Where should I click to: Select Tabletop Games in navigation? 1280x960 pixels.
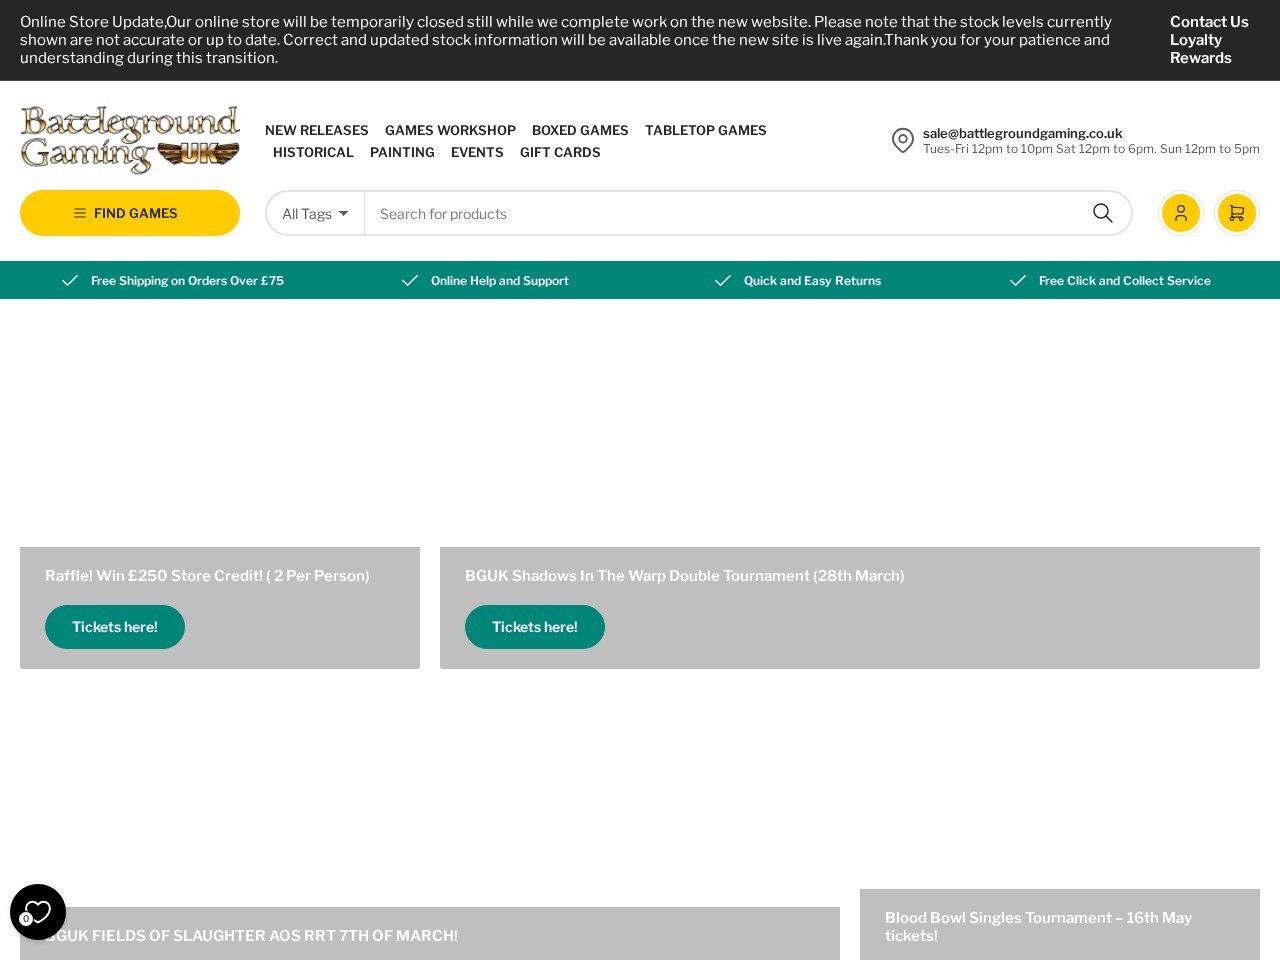[x=705, y=130]
